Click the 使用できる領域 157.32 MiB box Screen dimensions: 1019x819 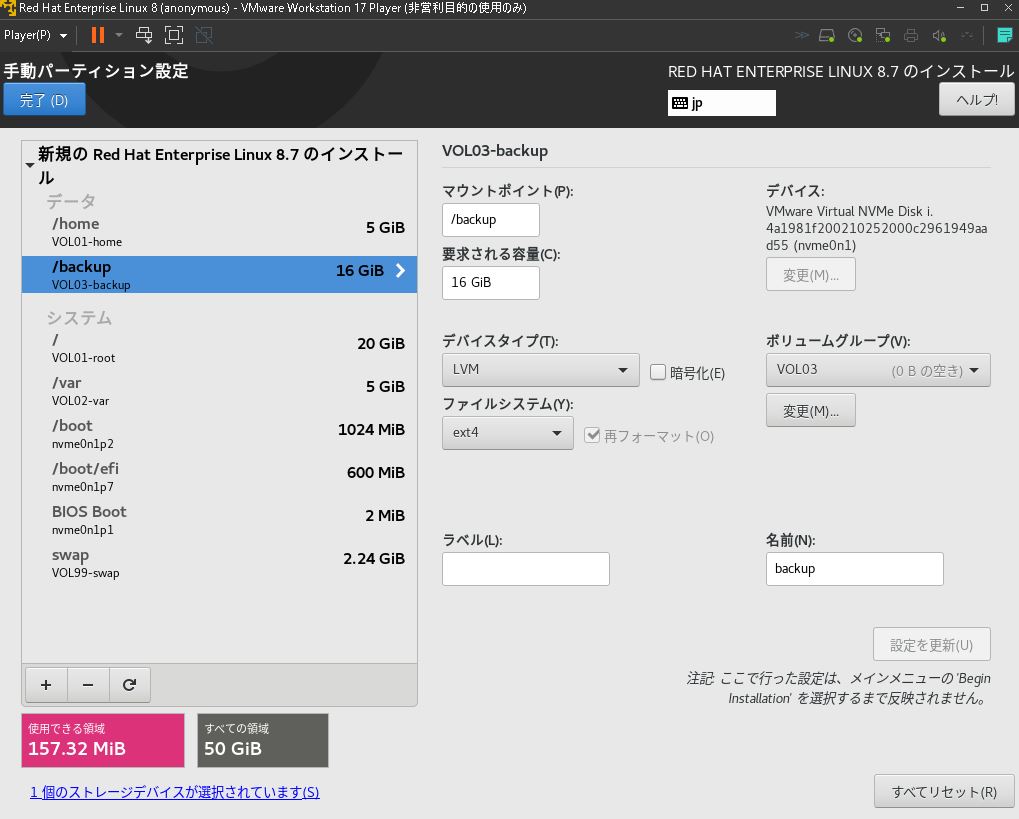[x=103, y=740]
